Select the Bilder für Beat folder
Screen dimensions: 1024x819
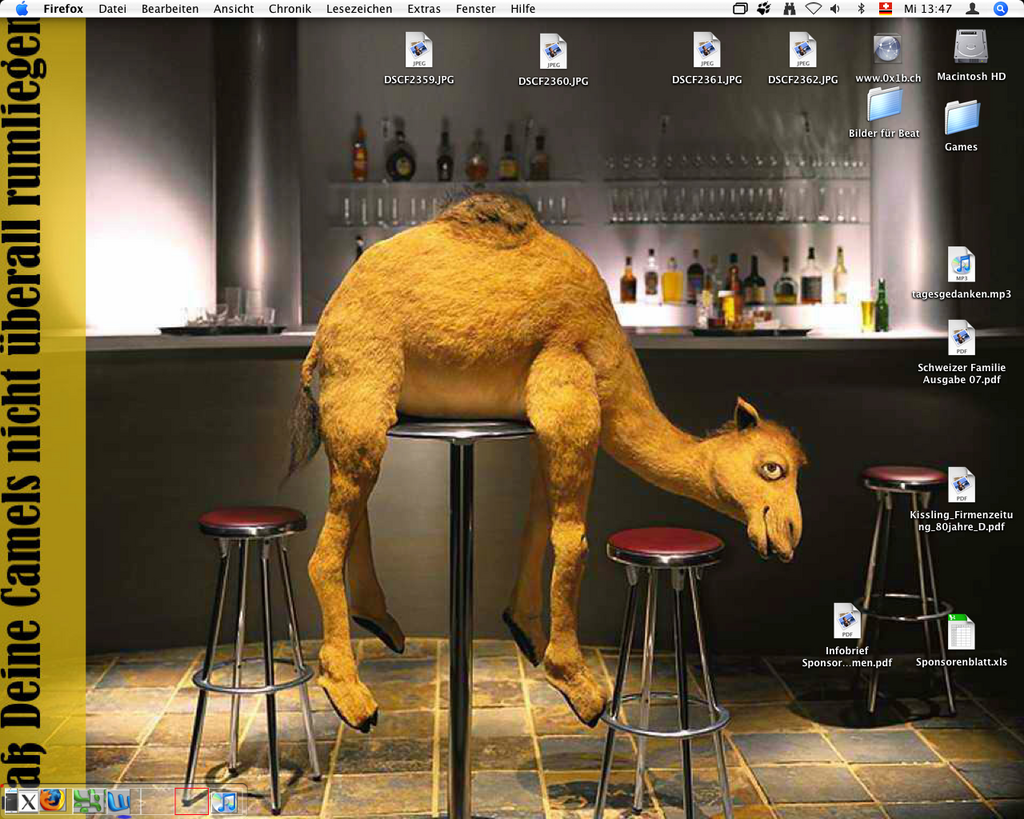[x=884, y=105]
